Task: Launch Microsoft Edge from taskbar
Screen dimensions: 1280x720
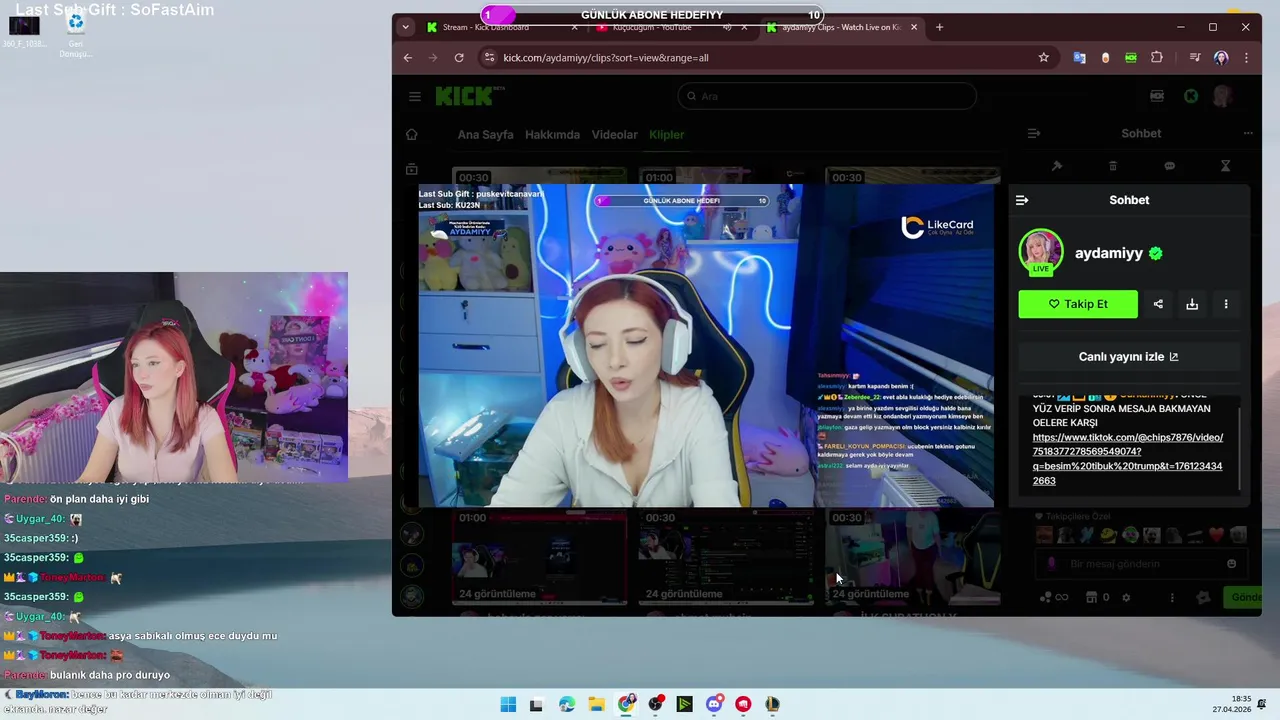Action: [x=567, y=704]
